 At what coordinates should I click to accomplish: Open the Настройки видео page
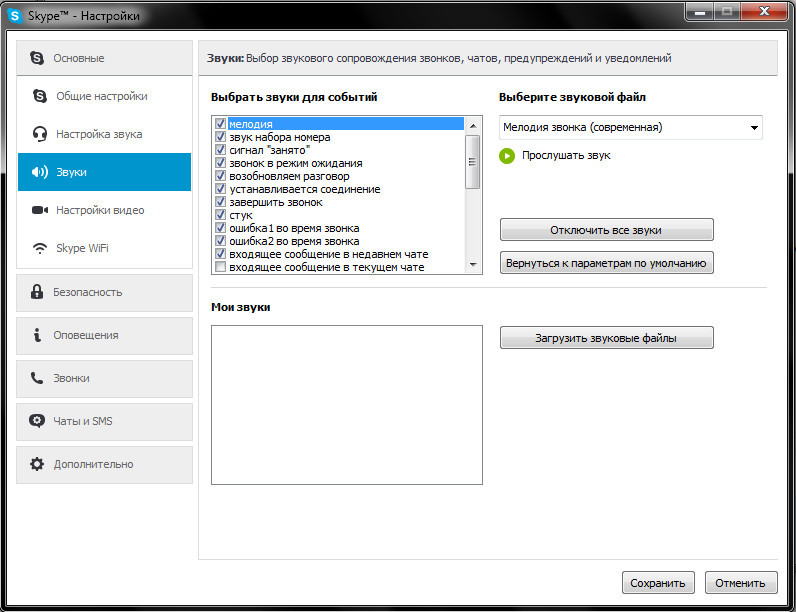(x=104, y=210)
